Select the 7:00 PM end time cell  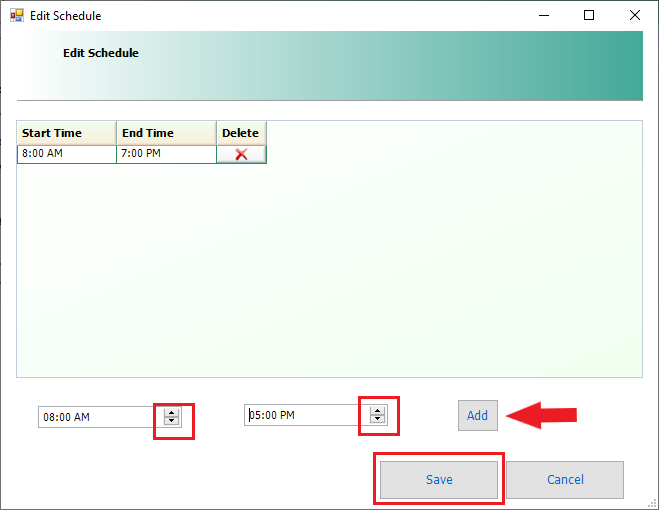coord(166,154)
